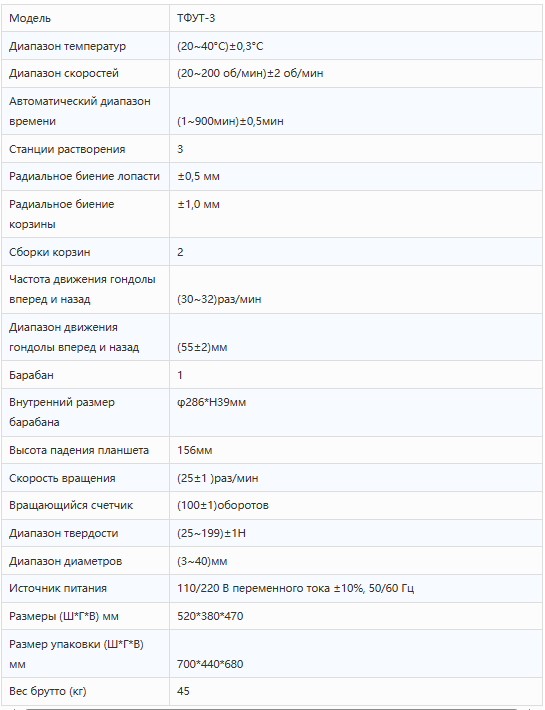Click the (1~900мин)±0,5мин time range value
This screenshot has height=710, width=545.
tap(230, 121)
